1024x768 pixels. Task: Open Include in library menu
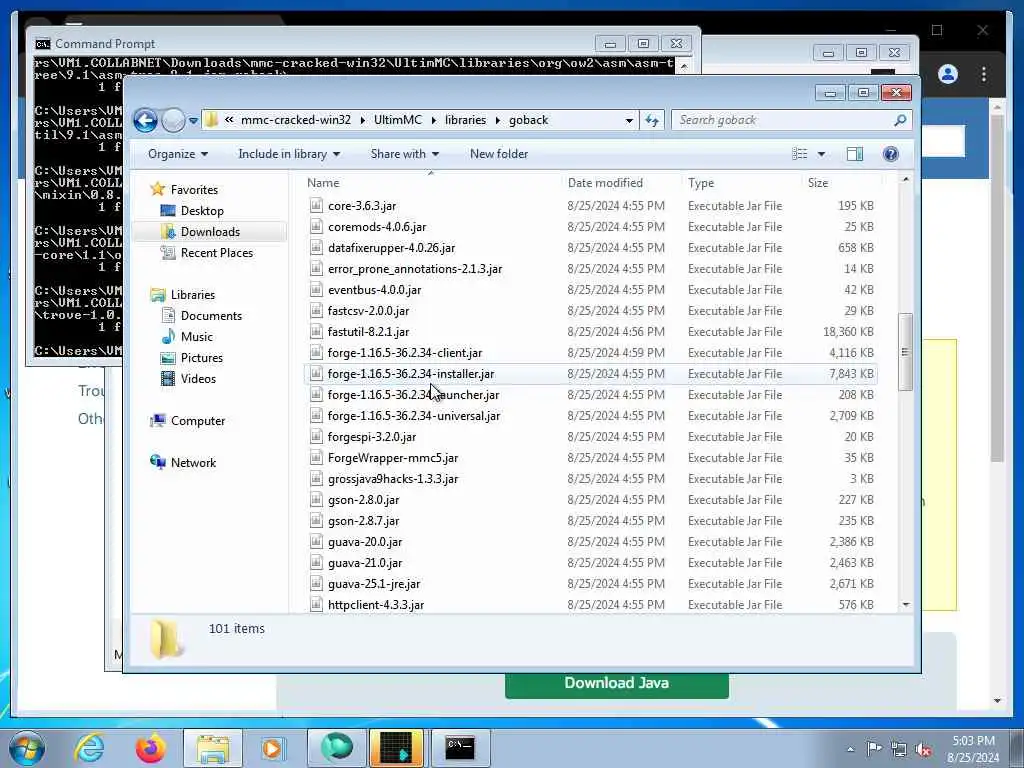click(289, 154)
